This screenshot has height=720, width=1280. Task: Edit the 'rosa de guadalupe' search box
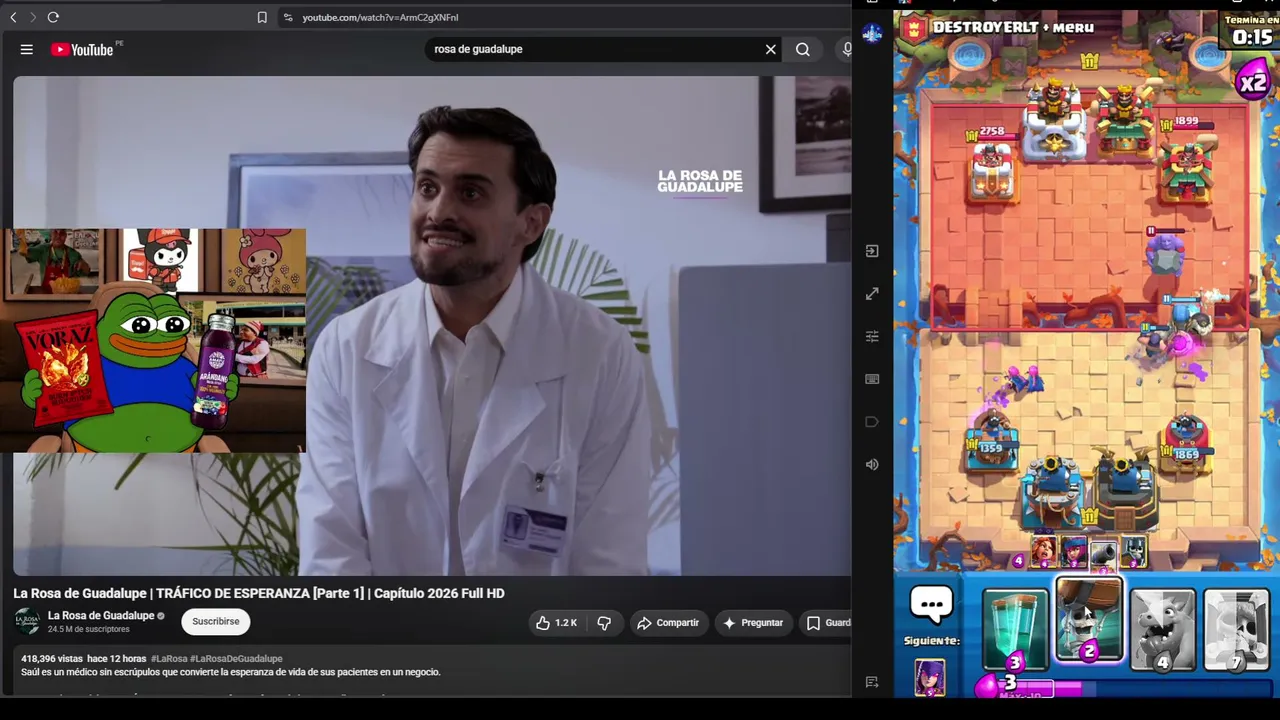tap(595, 49)
